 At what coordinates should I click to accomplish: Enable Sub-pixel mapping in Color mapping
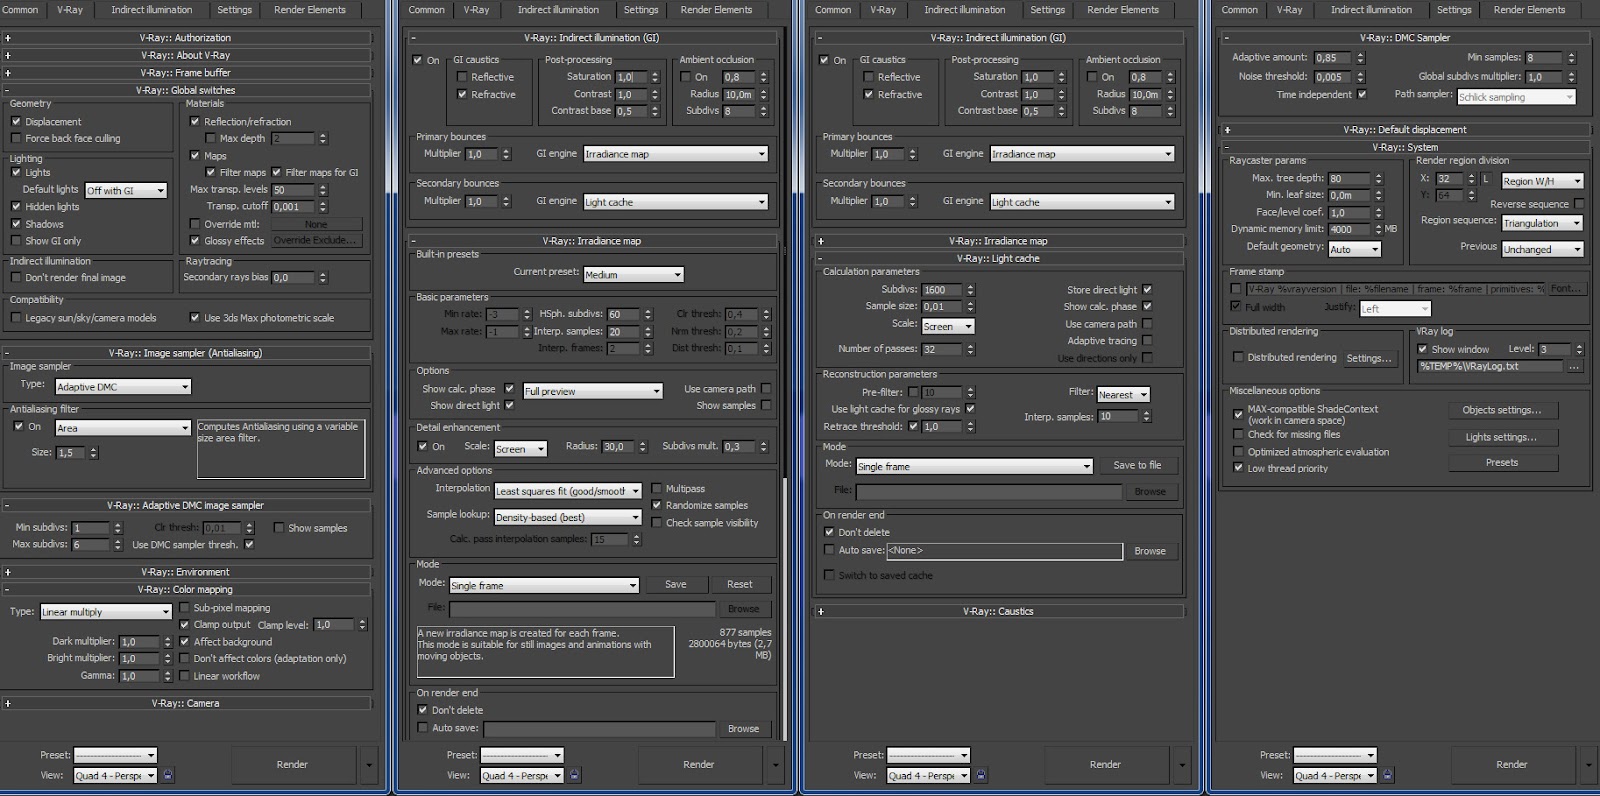[x=184, y=607]
